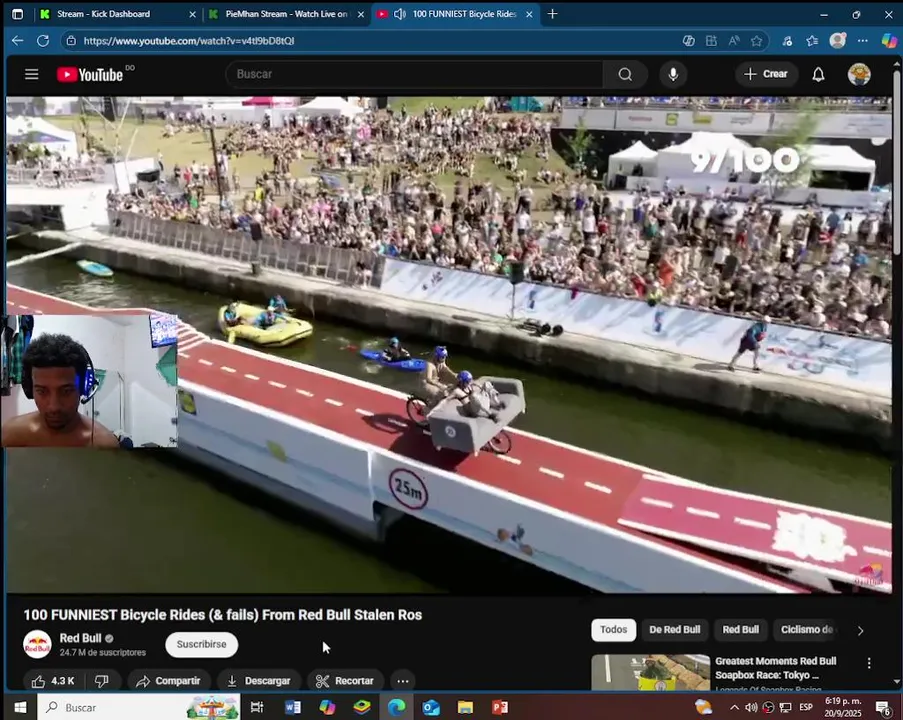903x720 pixels.
Task: Open the ESP language input indicator
Action: pyautogui.click(x=806, y=707)
